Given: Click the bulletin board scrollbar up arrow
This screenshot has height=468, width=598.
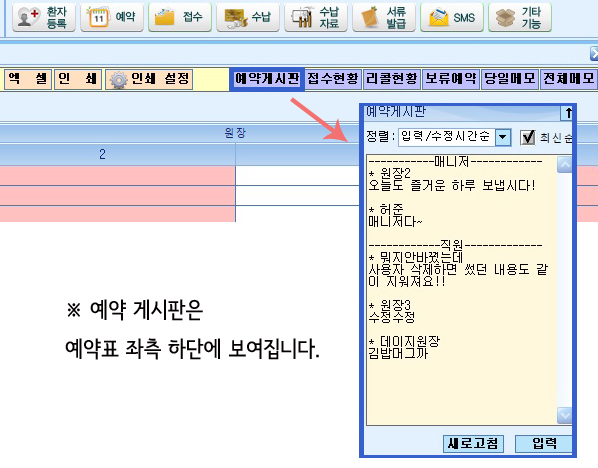Looking at the screenshot, I should click(564, 165).
